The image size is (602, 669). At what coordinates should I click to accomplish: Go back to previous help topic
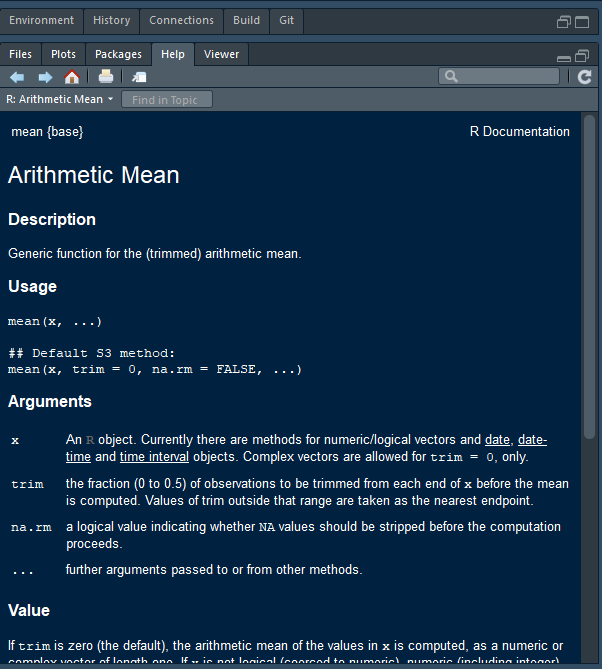[x=17, y=77]
